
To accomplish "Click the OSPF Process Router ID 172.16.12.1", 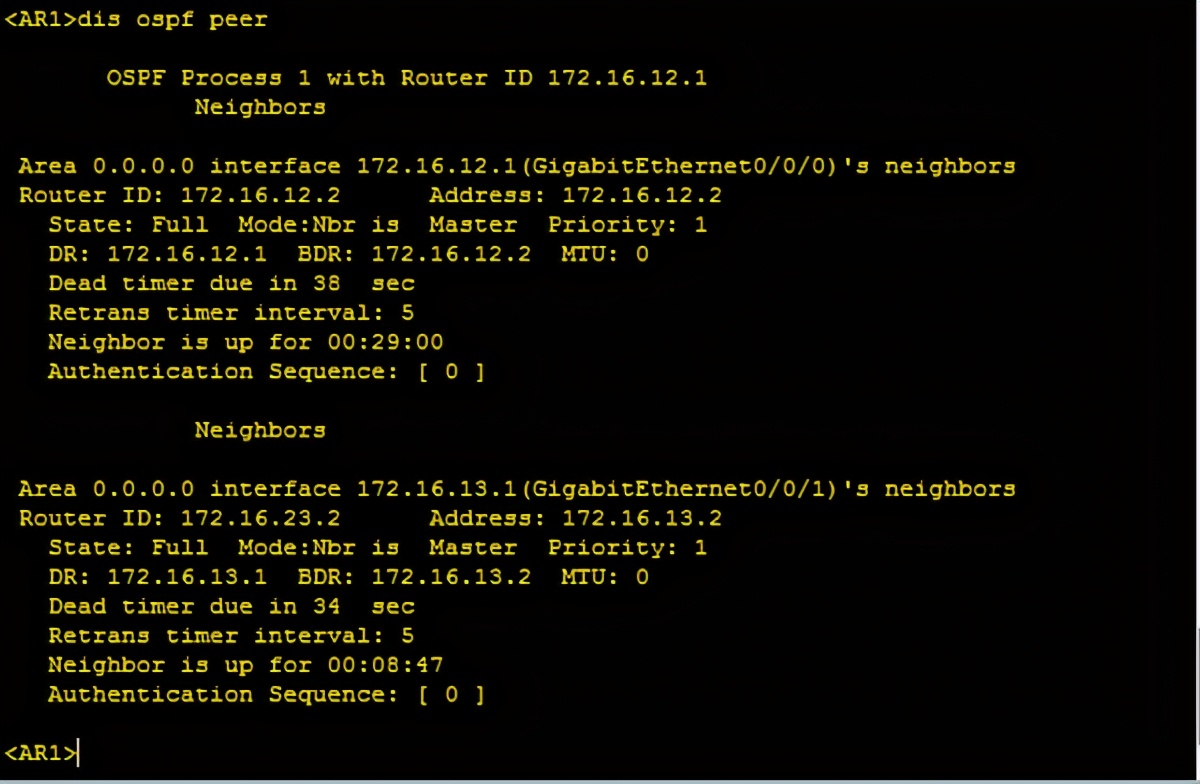I will 627,77.
